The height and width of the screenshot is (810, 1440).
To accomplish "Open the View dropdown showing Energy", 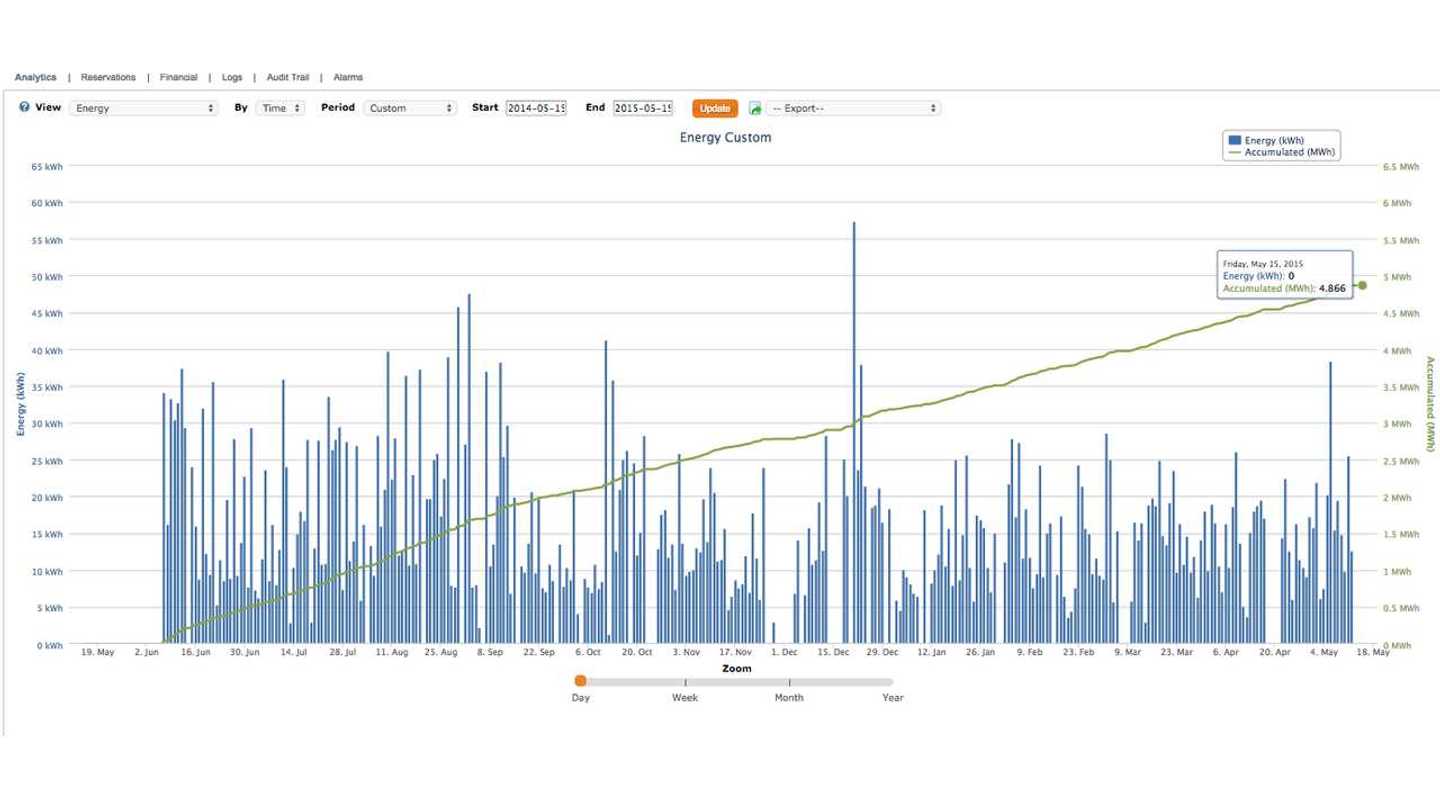I will click(x=143, y=108).
